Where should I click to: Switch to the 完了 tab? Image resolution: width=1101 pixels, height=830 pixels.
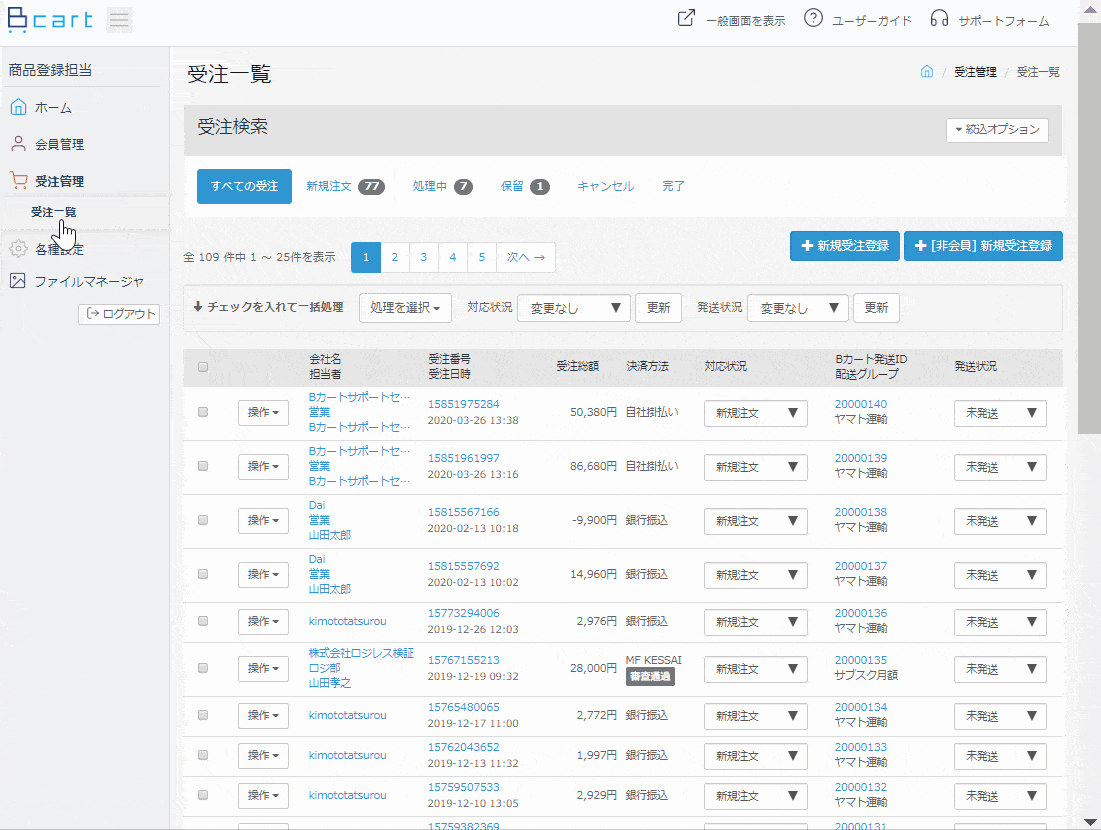click(x=673, y=186)
